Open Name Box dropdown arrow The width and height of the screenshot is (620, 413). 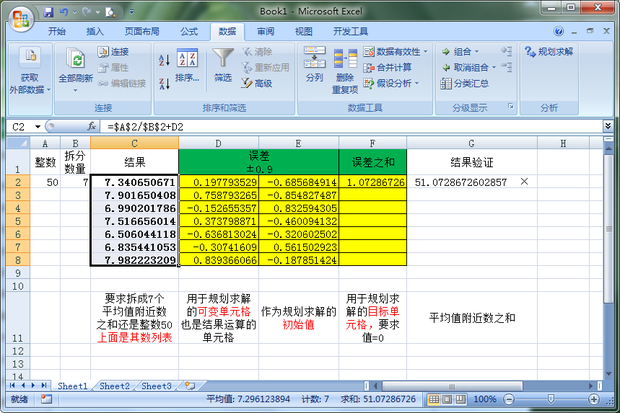pos(38,127)
